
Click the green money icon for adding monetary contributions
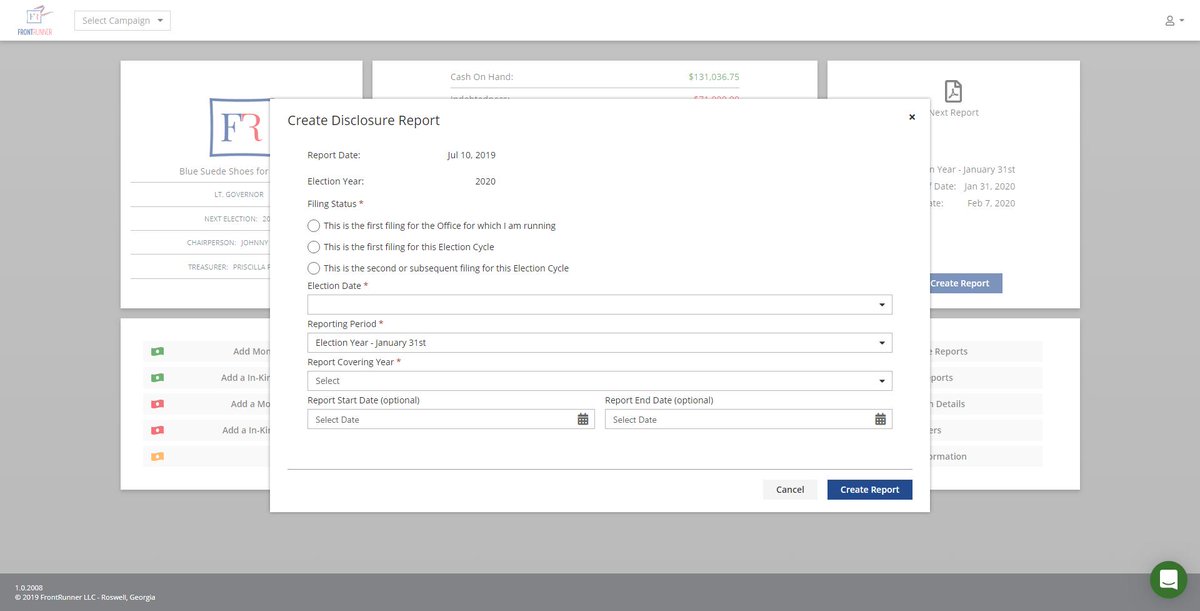pos(156,351)
